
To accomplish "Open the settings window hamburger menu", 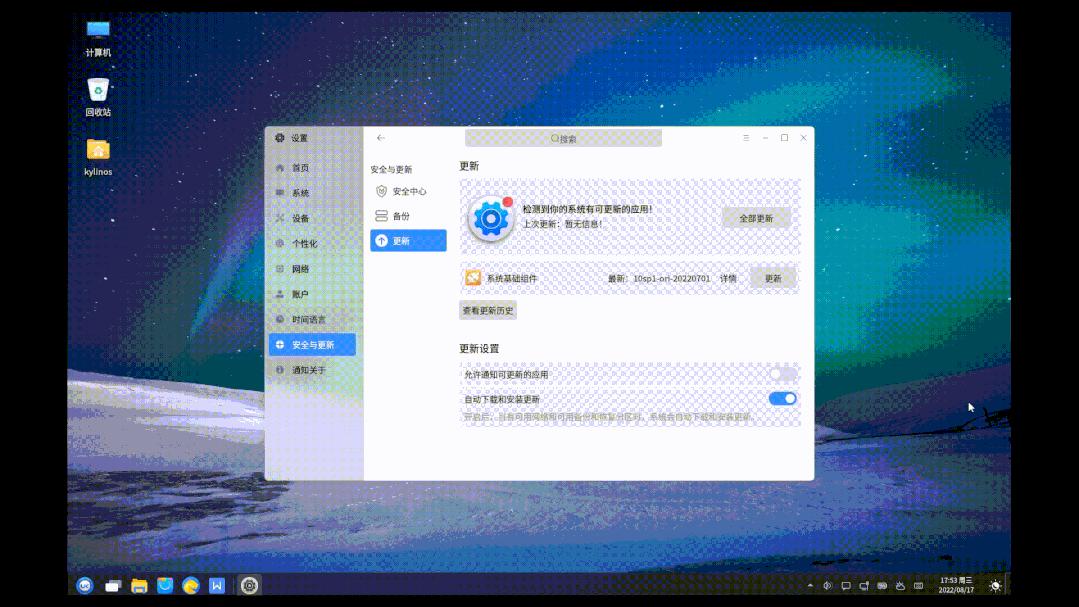I will coord(745,138).
